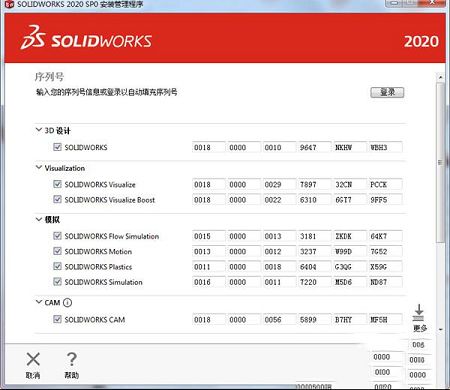This screenshot has width=450, height=390.
Task: Click Flow Simulation field 64K7
Action: [x=385, y=236]
